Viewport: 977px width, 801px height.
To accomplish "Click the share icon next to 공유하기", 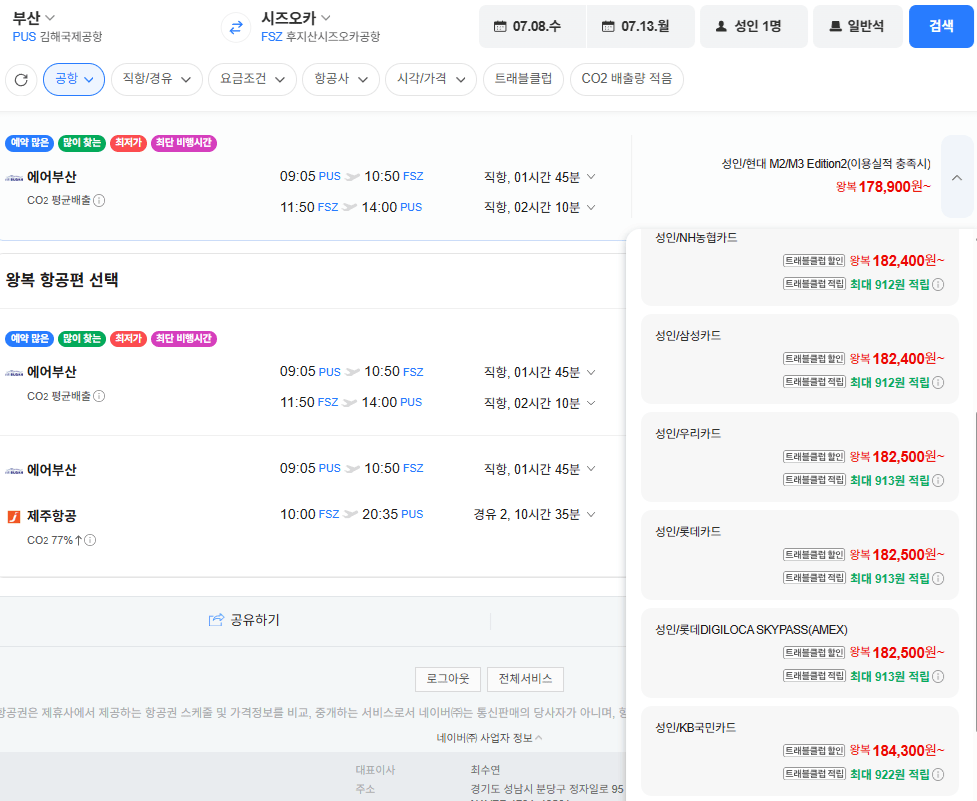I will 216,620.
